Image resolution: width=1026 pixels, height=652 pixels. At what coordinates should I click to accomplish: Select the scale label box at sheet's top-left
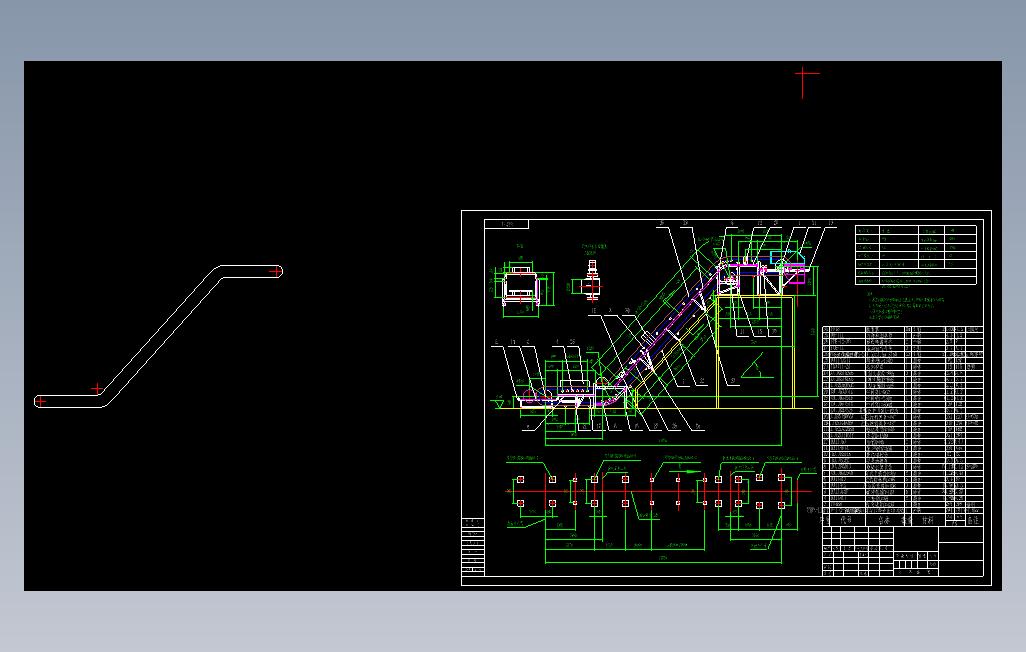click(506, 224)
